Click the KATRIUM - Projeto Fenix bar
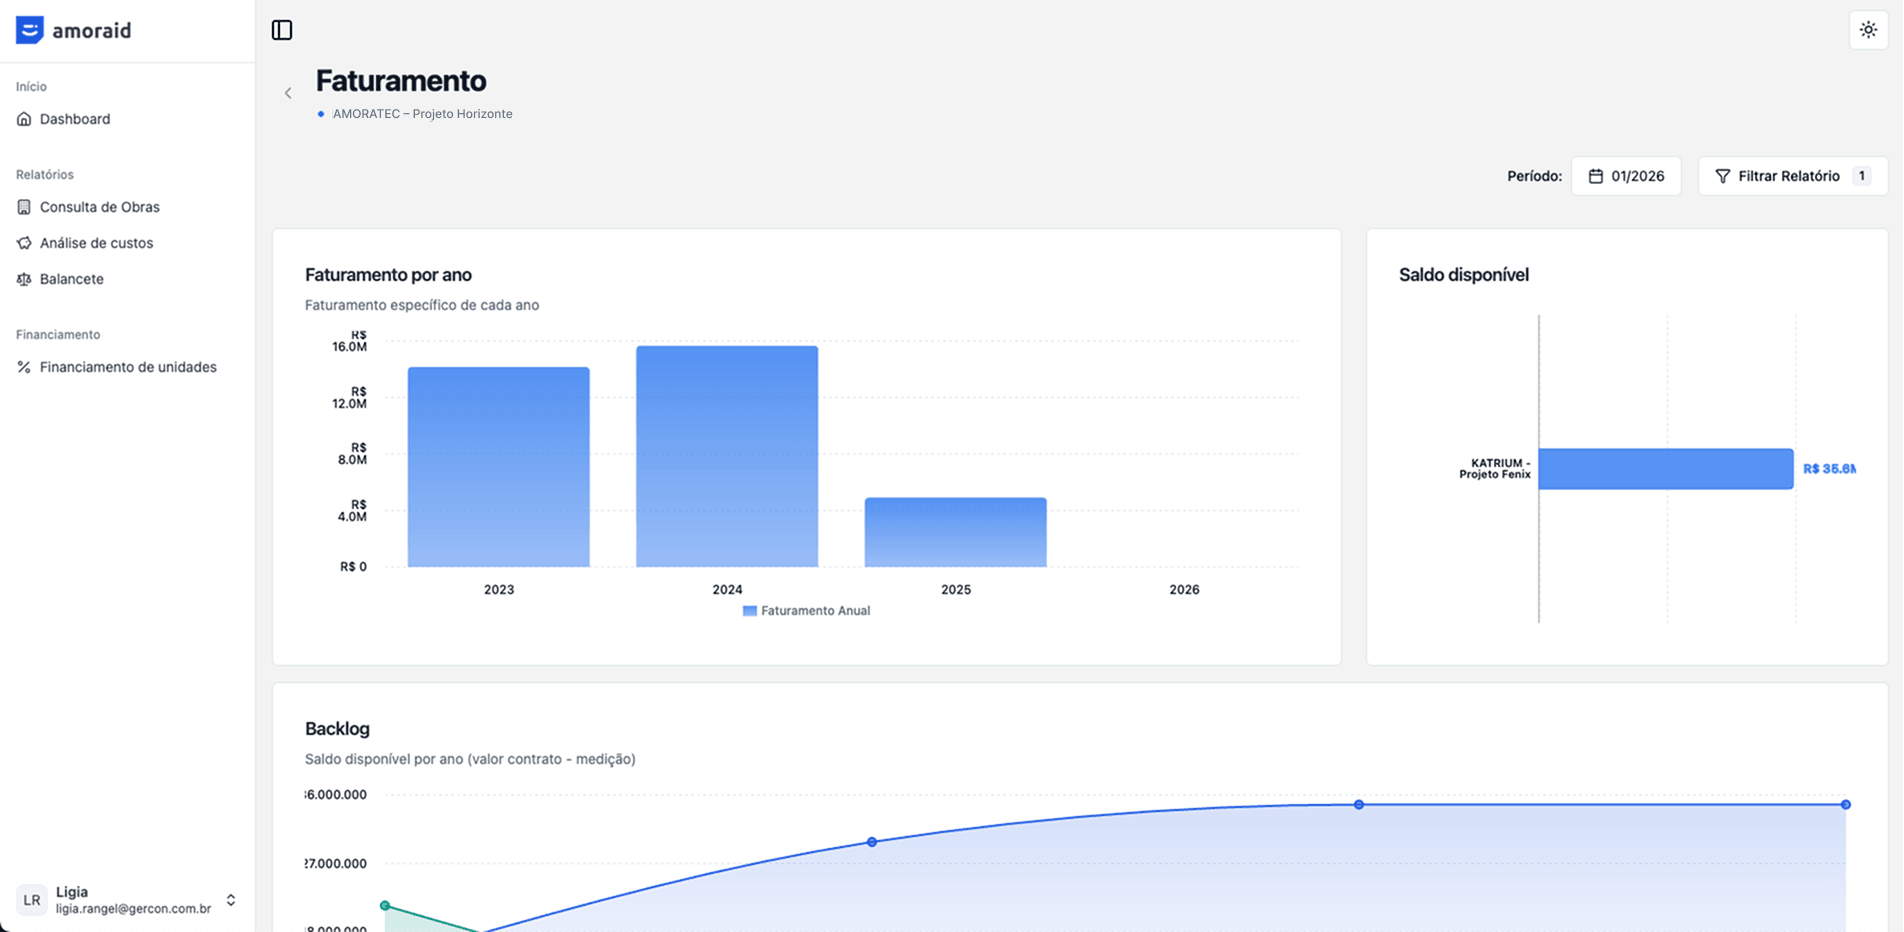 1665,468
